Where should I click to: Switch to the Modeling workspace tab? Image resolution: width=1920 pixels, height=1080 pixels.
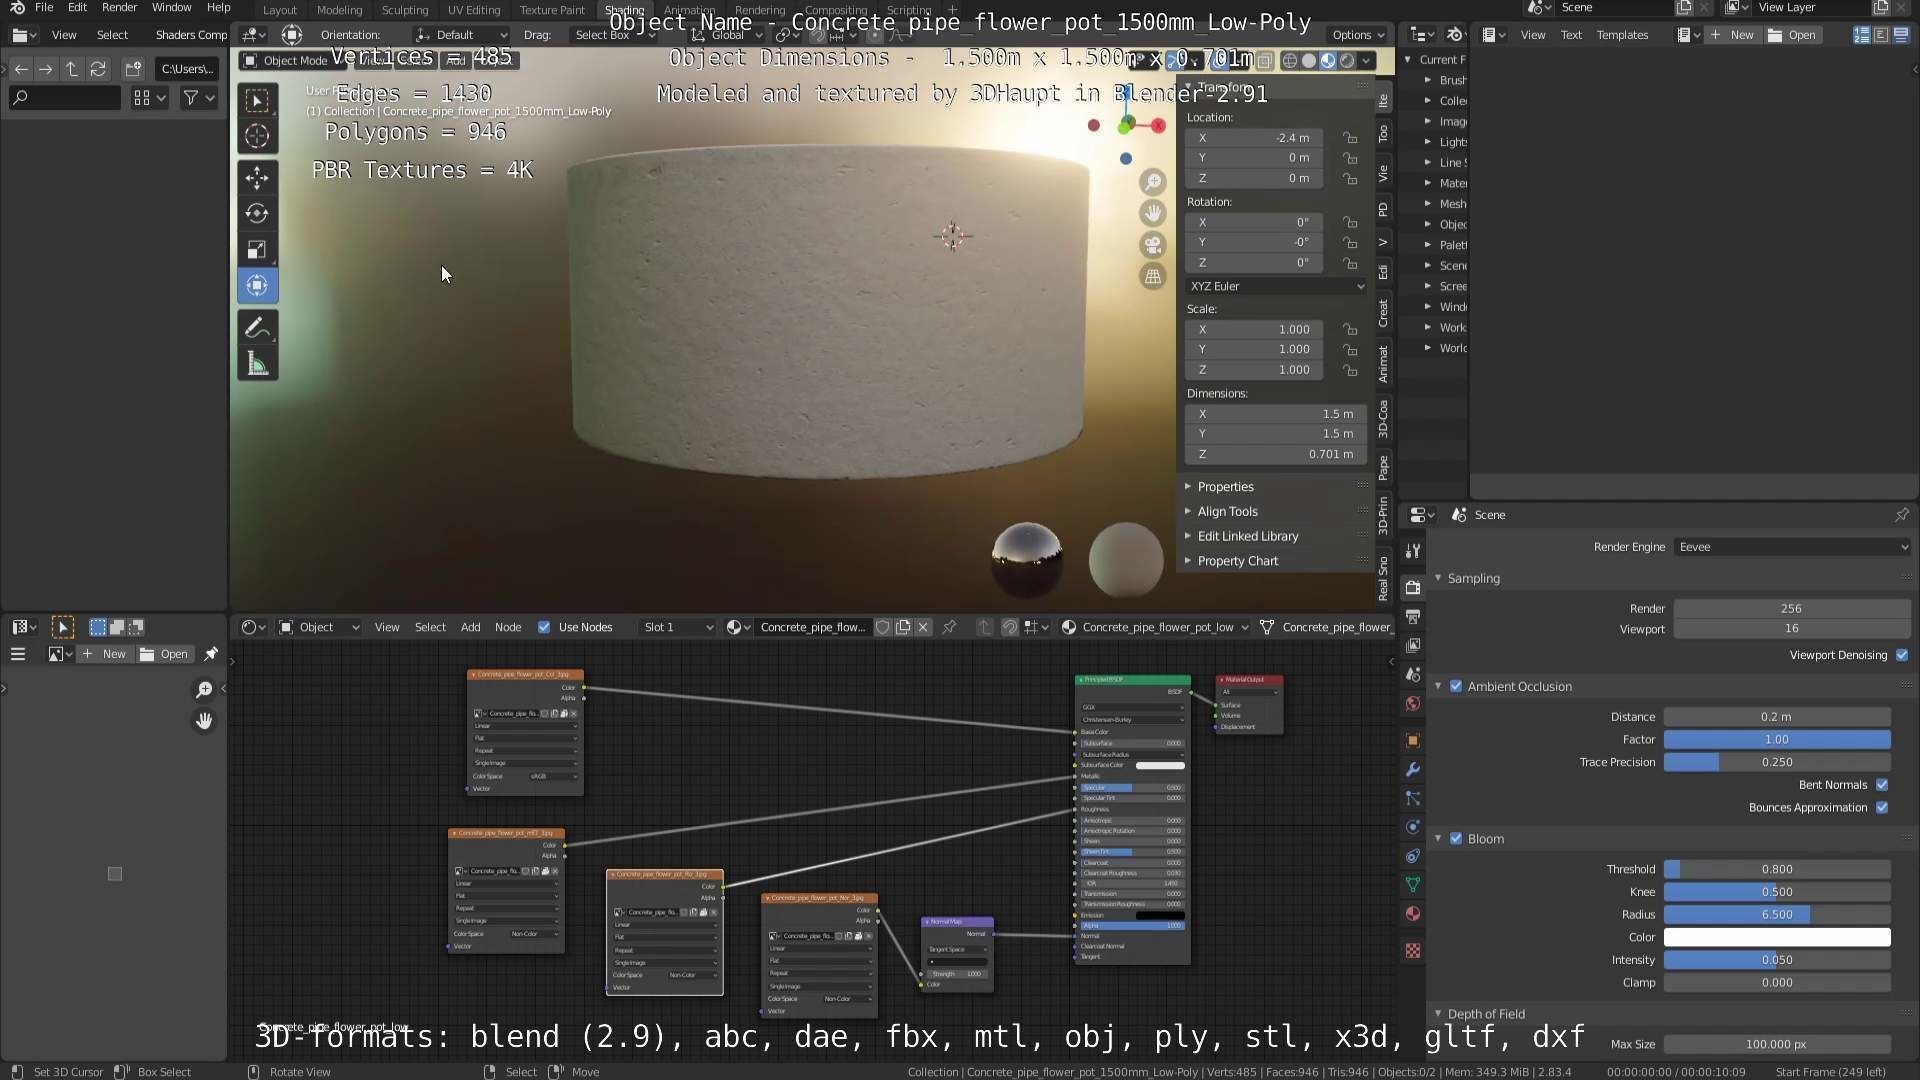pos(339,10)
